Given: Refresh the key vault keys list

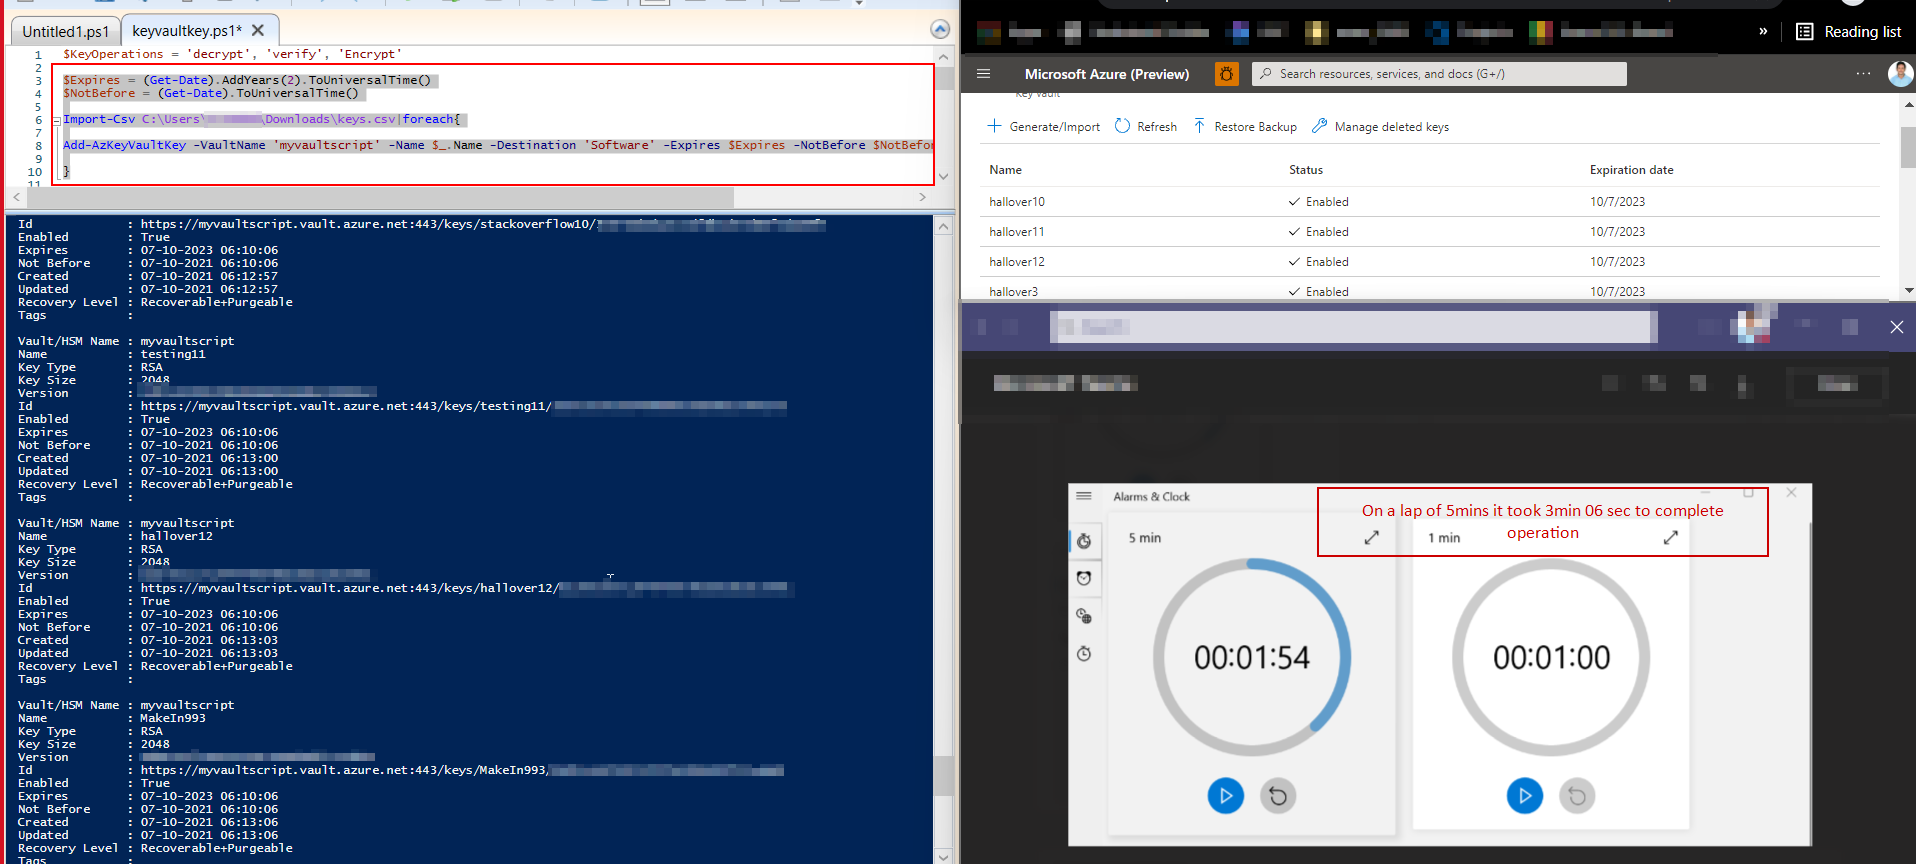Looking at the screenshot, I should coord(1146,127).
